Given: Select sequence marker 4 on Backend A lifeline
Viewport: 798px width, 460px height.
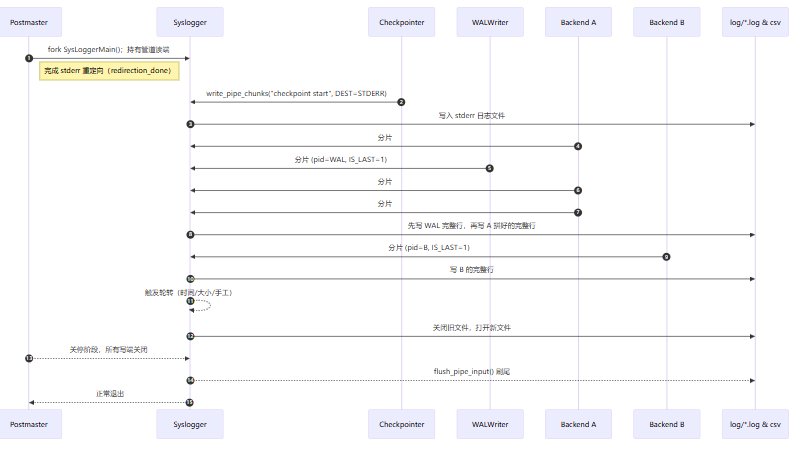Looking at the screenshot, I should tap(578, 146).
